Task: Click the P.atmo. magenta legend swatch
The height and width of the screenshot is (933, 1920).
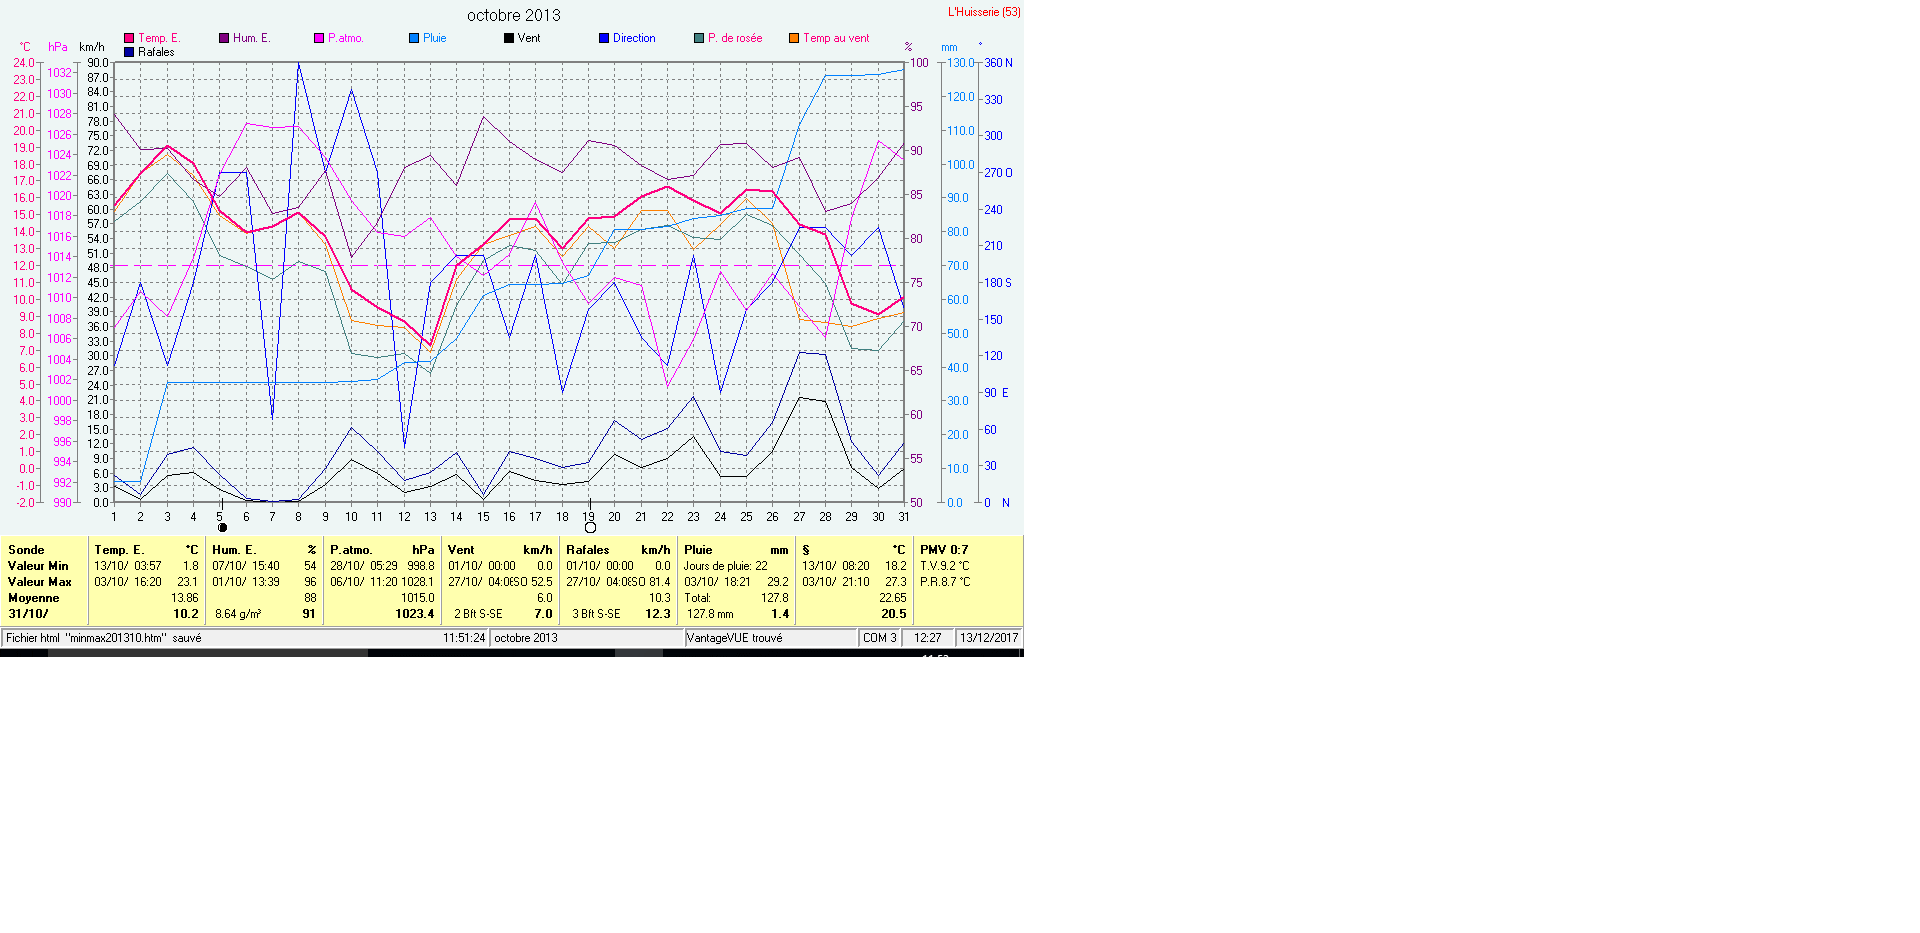Action: [x=319, y=38]
